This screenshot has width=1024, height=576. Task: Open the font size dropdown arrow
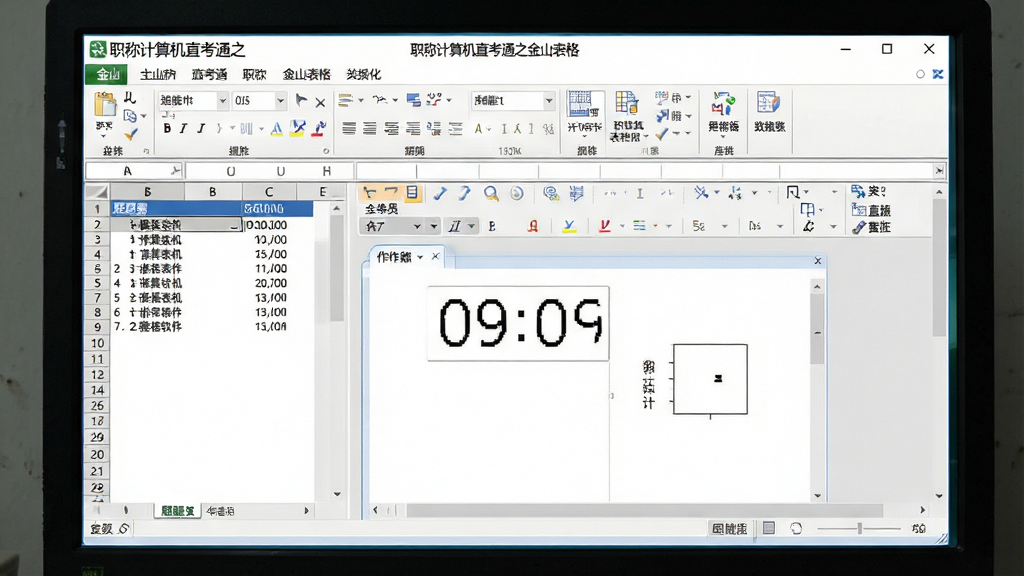click(280, 101)
